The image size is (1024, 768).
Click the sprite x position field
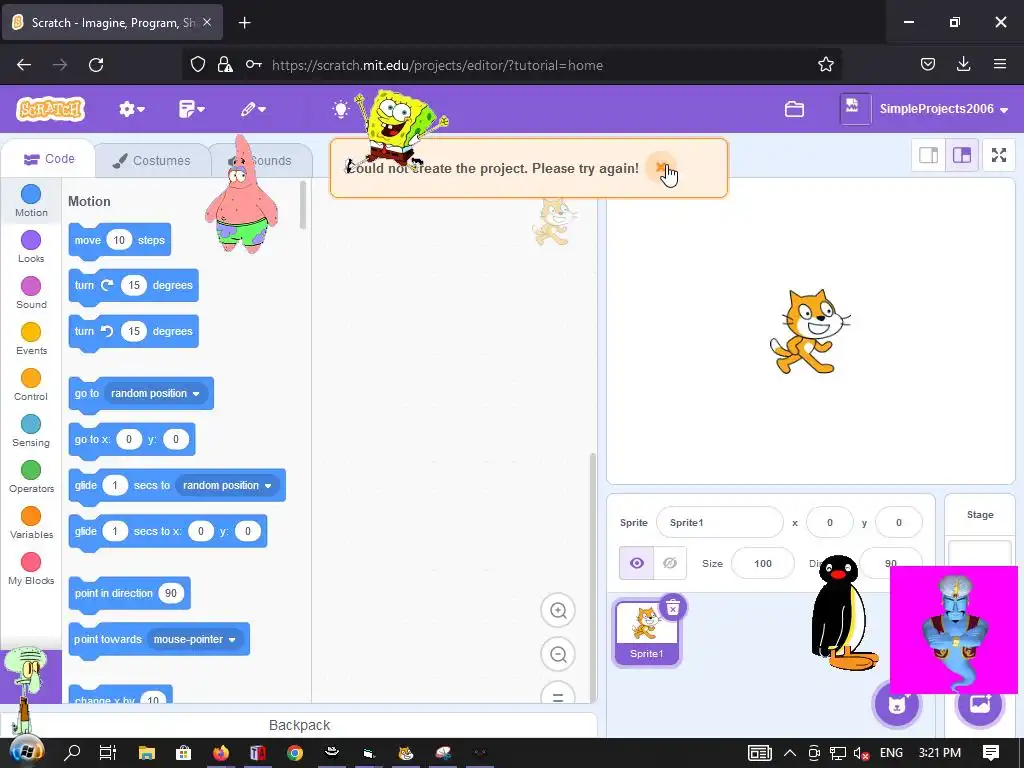tap(829, 522)
